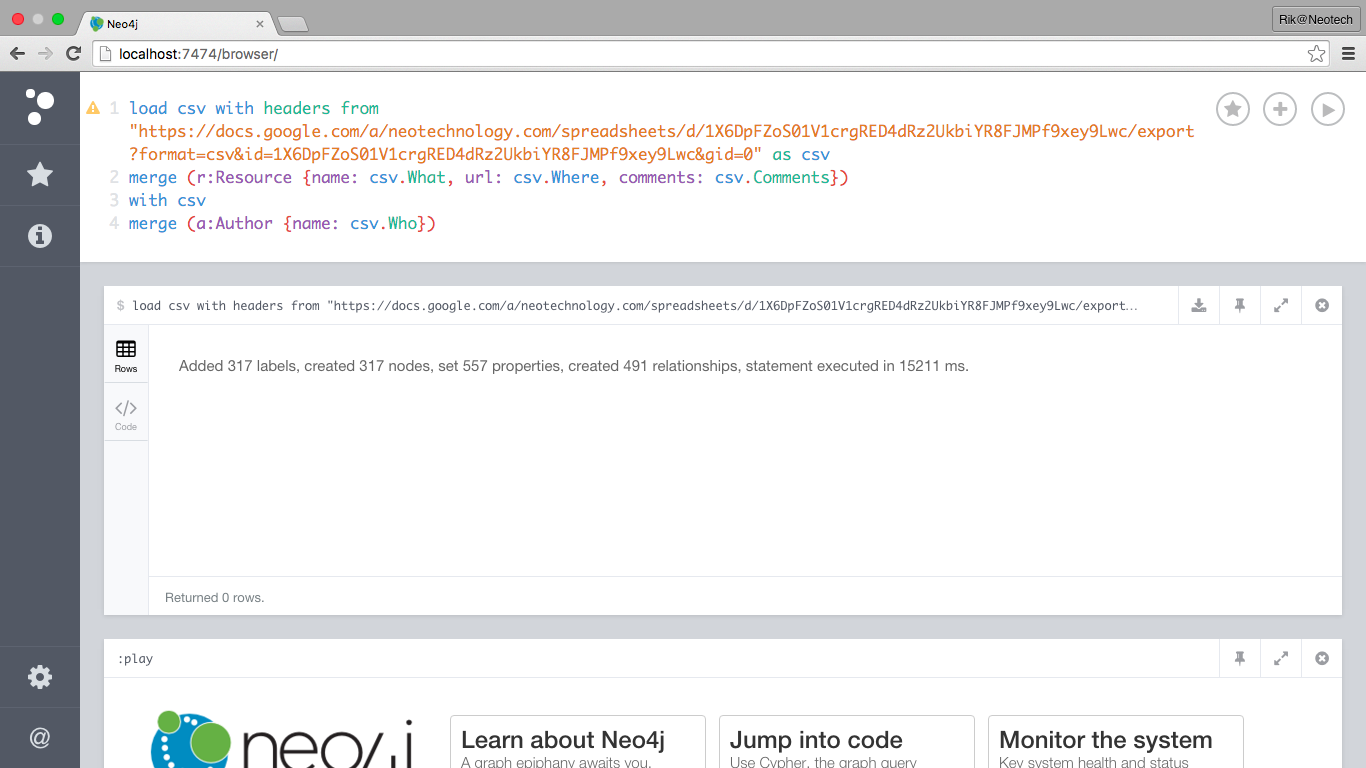The width and height of the screenshot is (1366, 768).
Task: Open the Information panel in sidebar
Action: (x=40, y=236)
